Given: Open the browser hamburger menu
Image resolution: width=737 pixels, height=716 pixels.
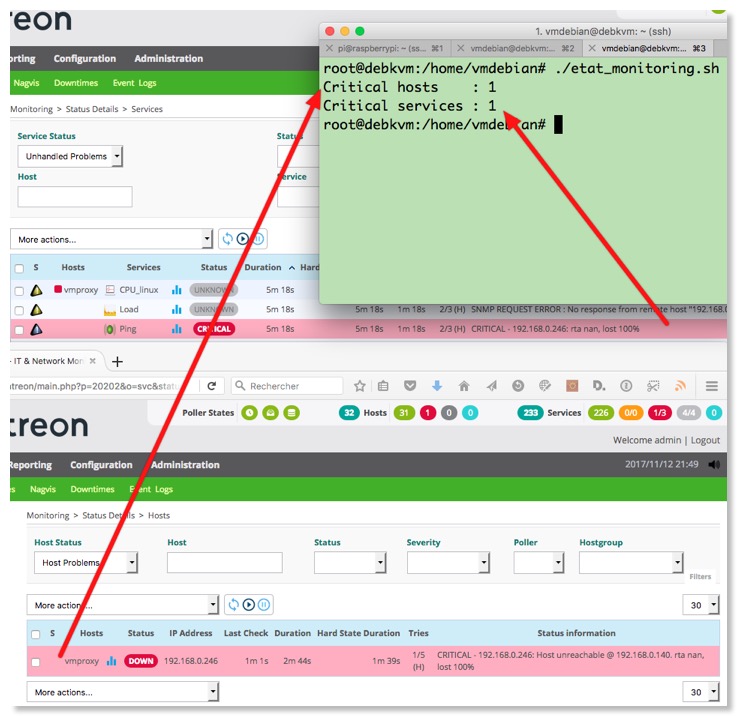Looking at the screenshot, I should click(711, 386).
